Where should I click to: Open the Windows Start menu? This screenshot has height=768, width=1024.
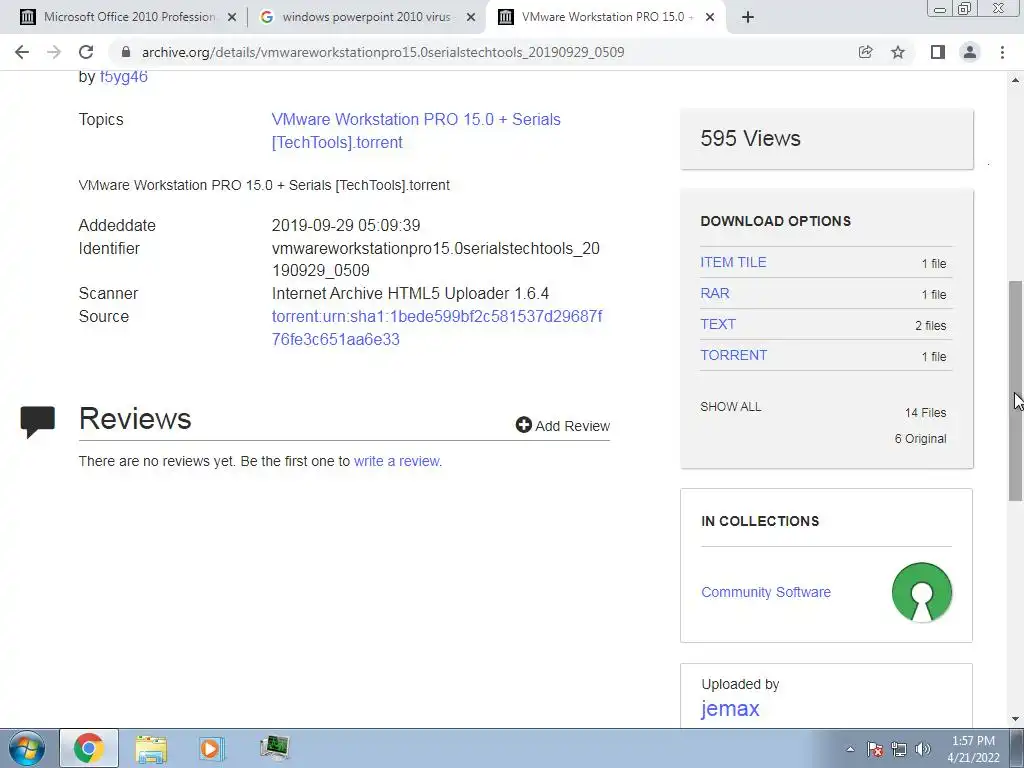27,748
